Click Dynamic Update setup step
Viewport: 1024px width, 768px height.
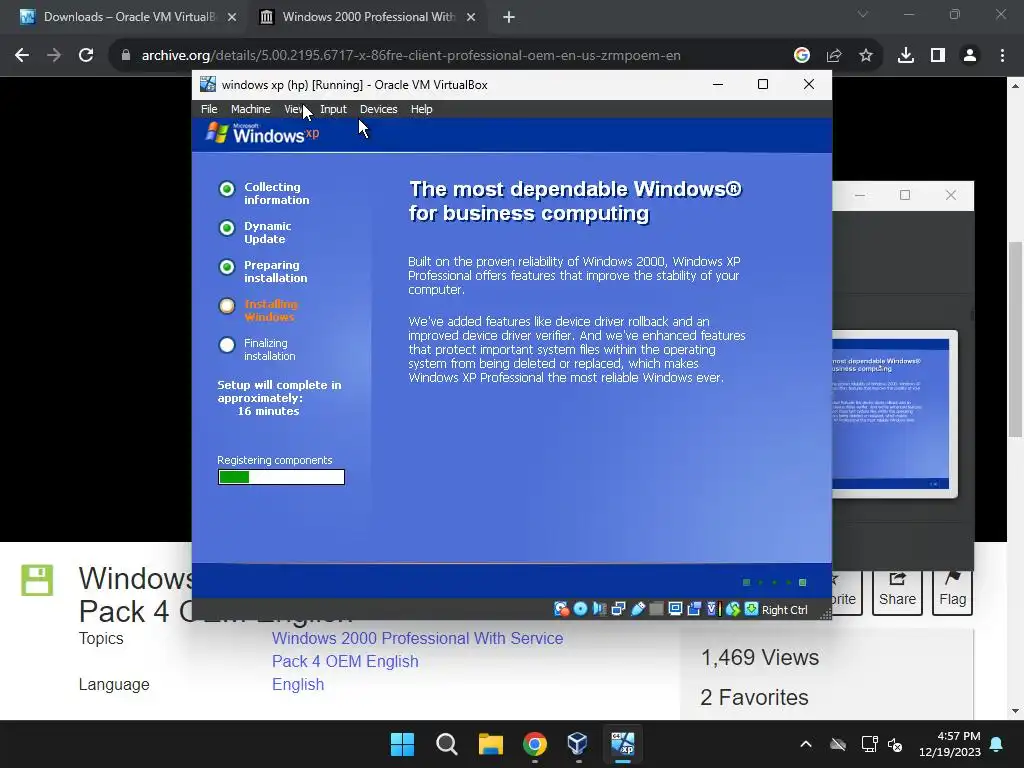(x=255, y=232)
